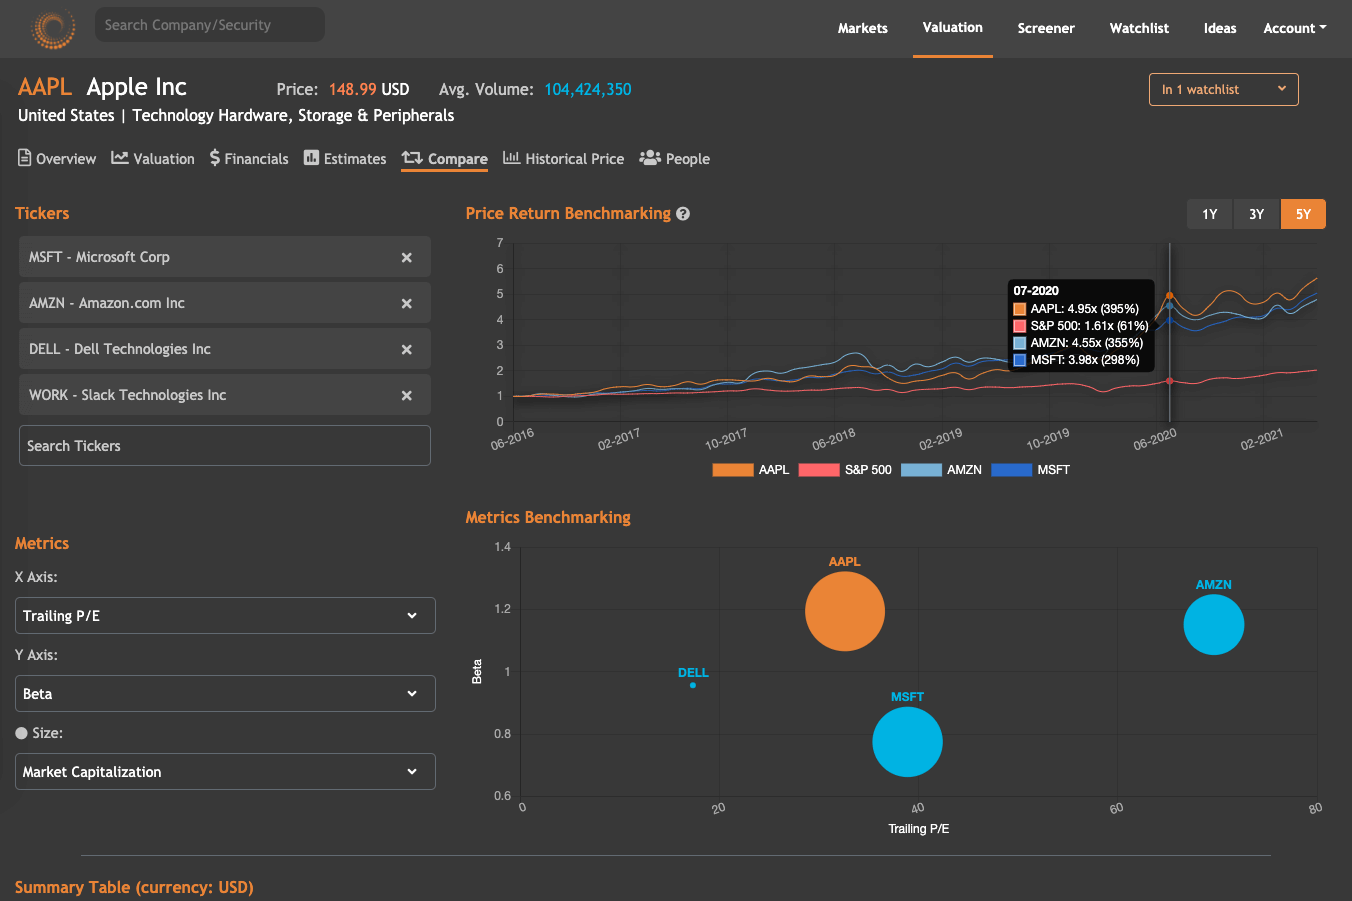Click the DELL dot in metrics chart
Viewport: 1352px width, 901px height.
pos(693,685)
